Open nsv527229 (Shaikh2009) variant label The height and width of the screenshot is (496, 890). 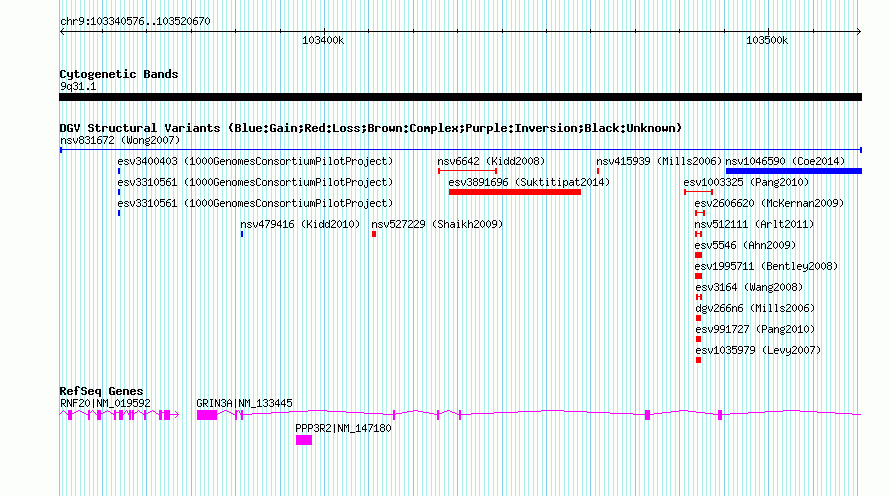[437, 224]
